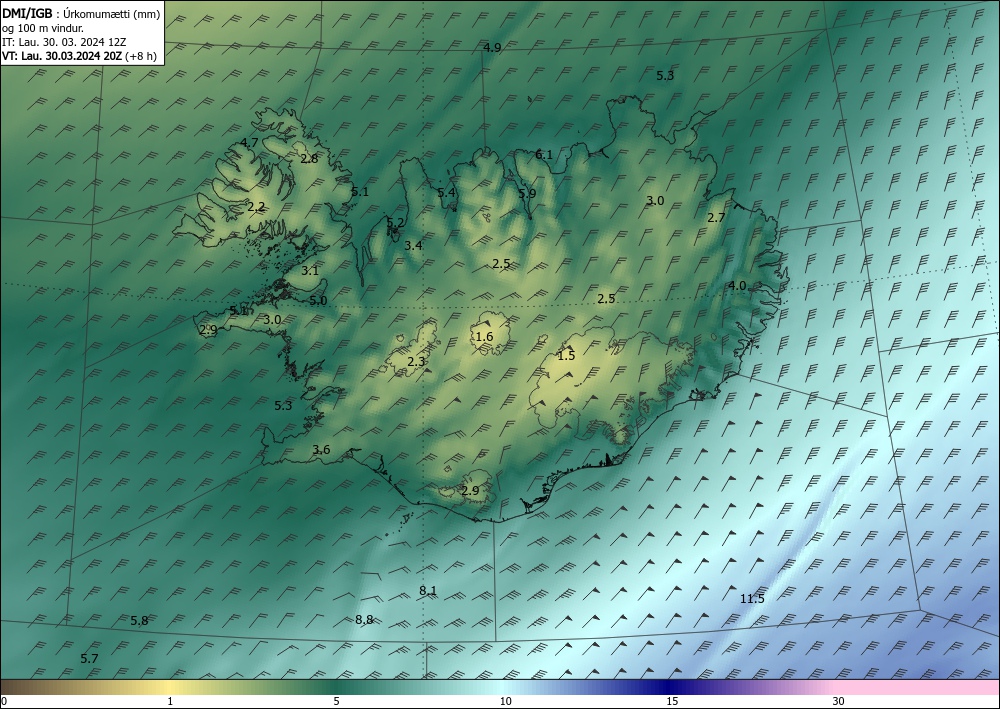This screenshot has width=1000, height=709.
Task: Click the 3.1 value label
Action: 310,270
